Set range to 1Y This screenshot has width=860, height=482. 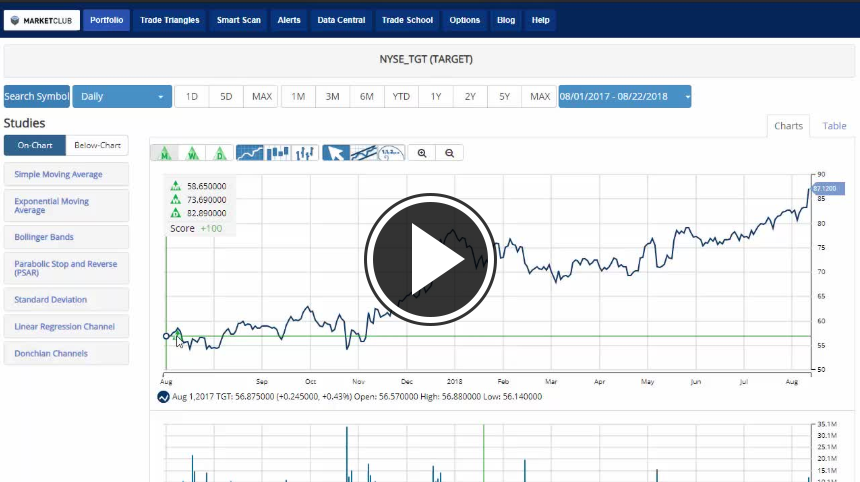(x=435, y=97)
